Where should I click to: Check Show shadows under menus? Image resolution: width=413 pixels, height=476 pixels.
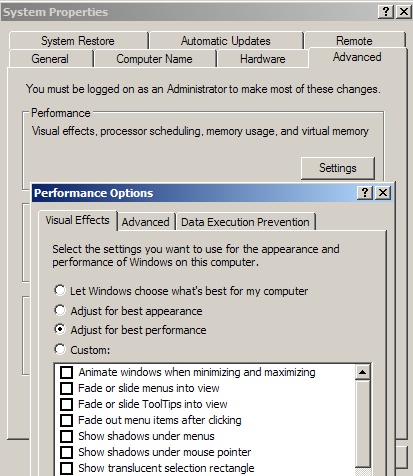pos(66,436)
